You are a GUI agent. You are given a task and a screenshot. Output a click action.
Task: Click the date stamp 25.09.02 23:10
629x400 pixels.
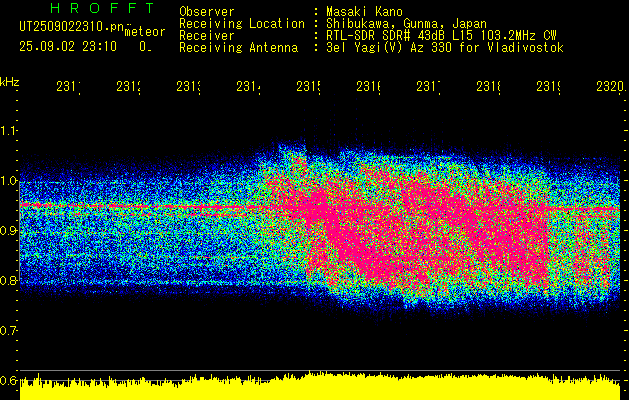click(x=68, y=47)
